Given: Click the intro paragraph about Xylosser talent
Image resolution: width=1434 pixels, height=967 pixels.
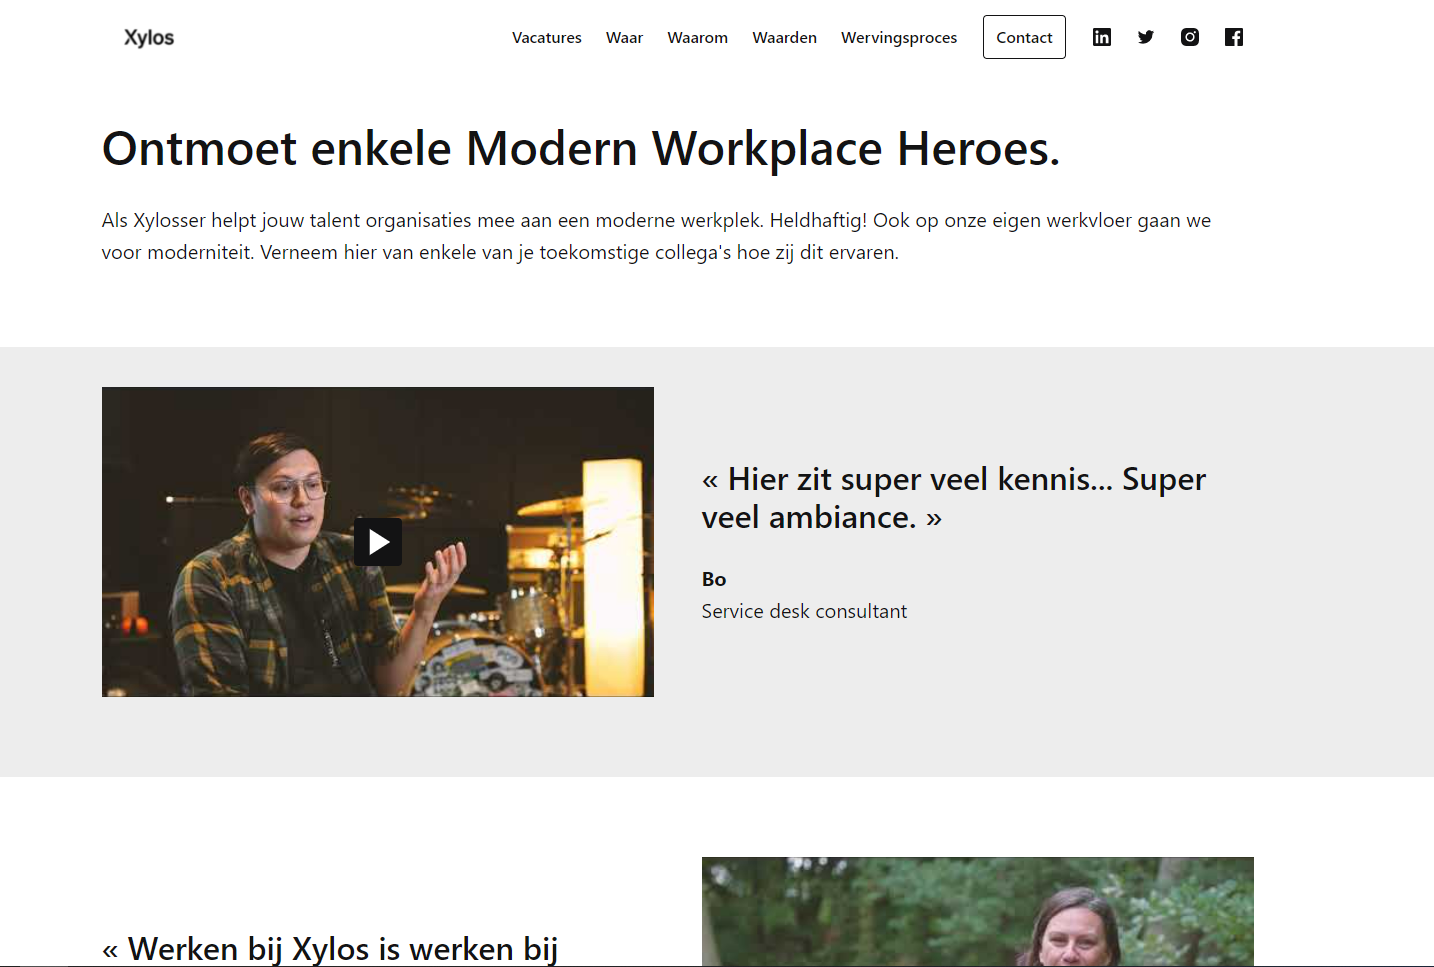Looking at the screenshot, I should (655, 236).
